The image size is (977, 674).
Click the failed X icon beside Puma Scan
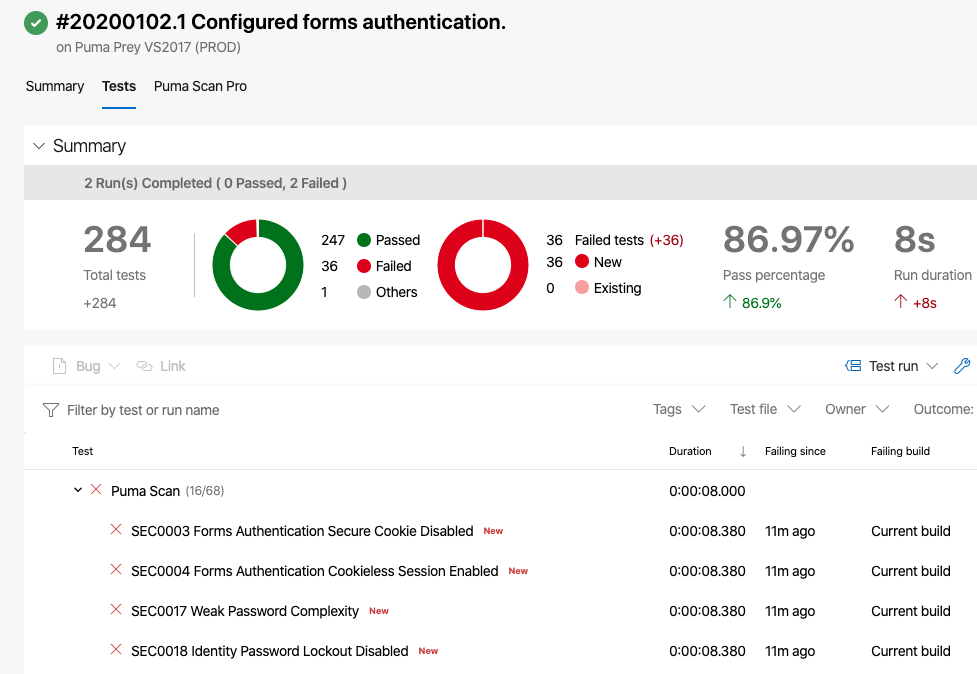pyautogui.click(x=96, y=490)
